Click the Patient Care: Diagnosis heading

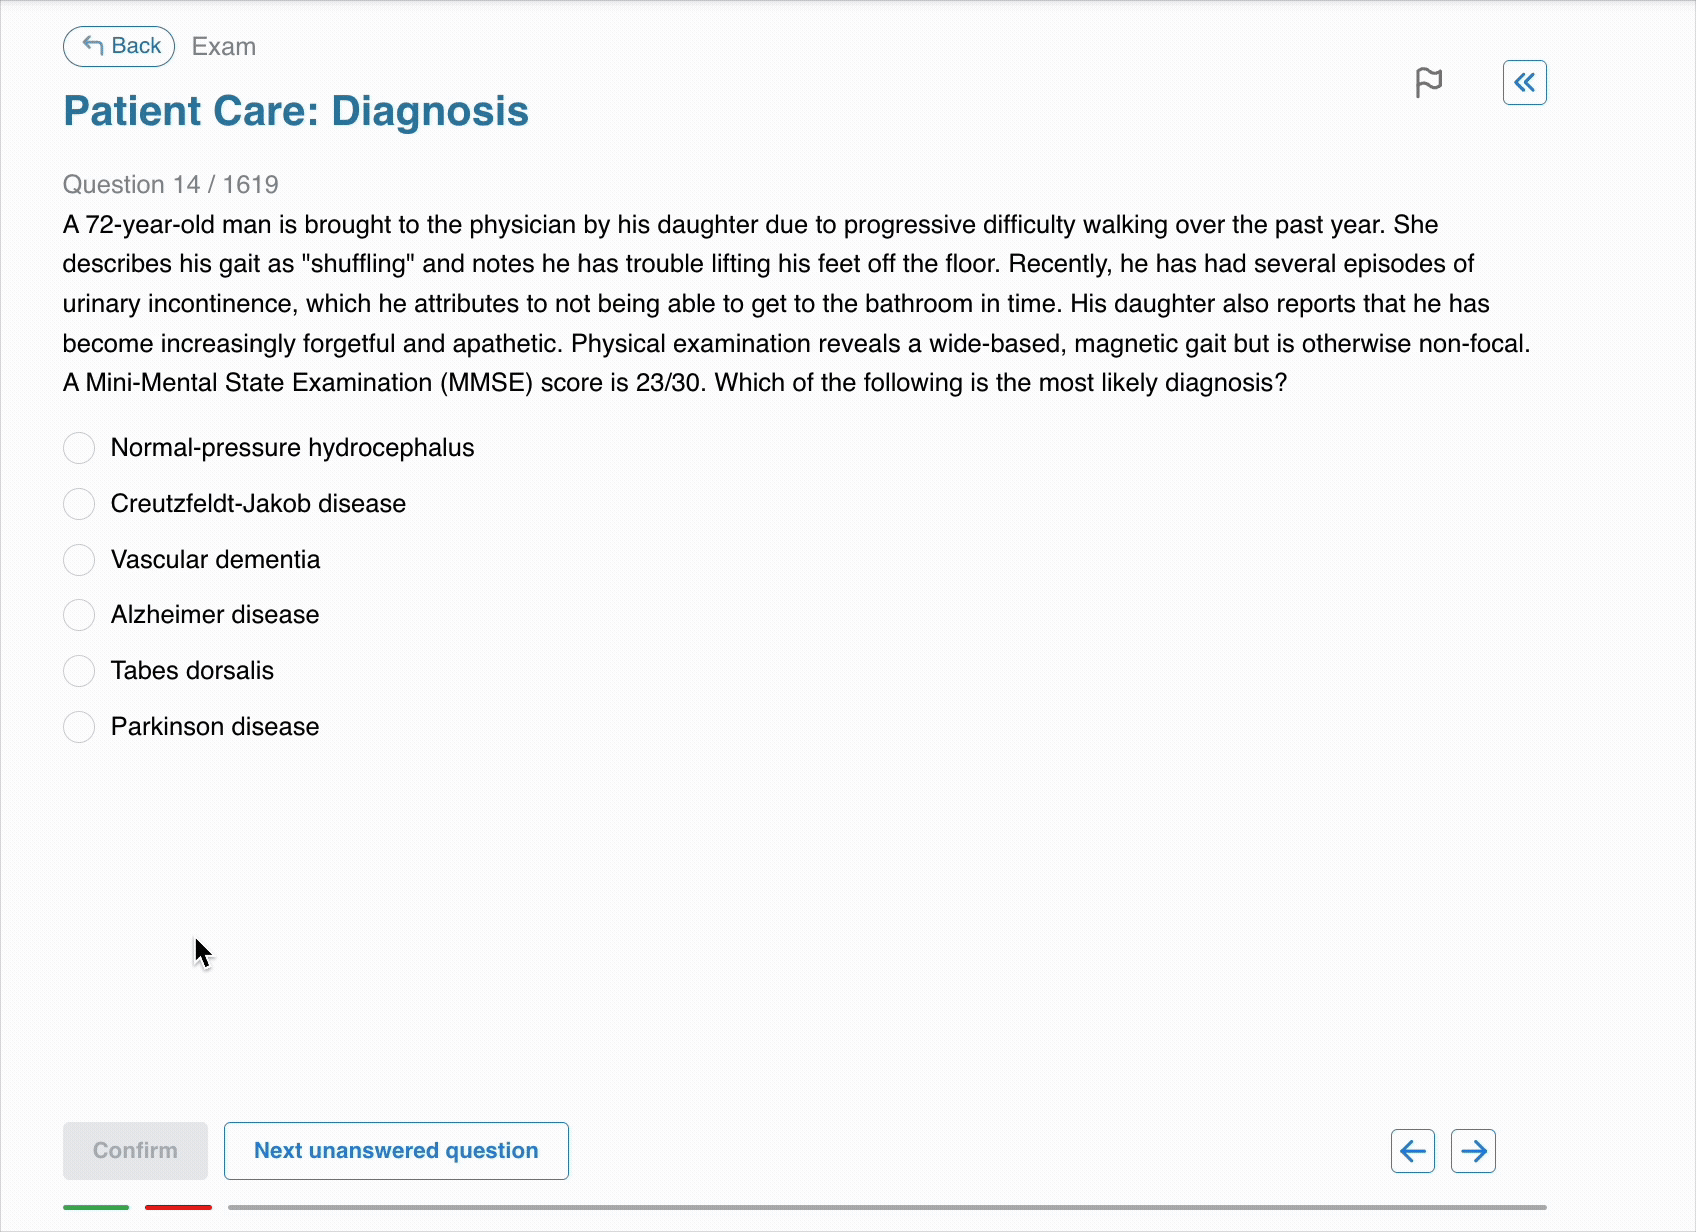pyautogui.click(x=296, y=111)
